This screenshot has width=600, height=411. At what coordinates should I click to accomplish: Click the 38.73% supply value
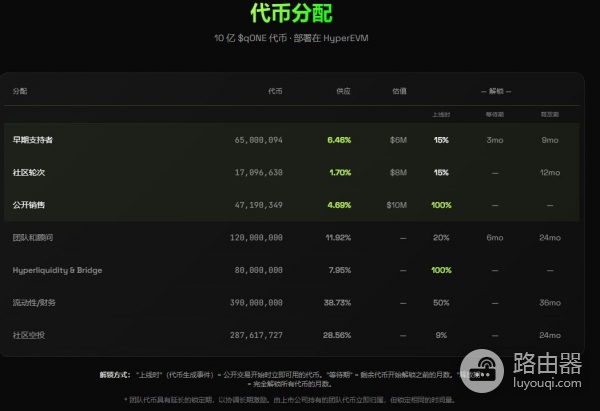[338, 303]
